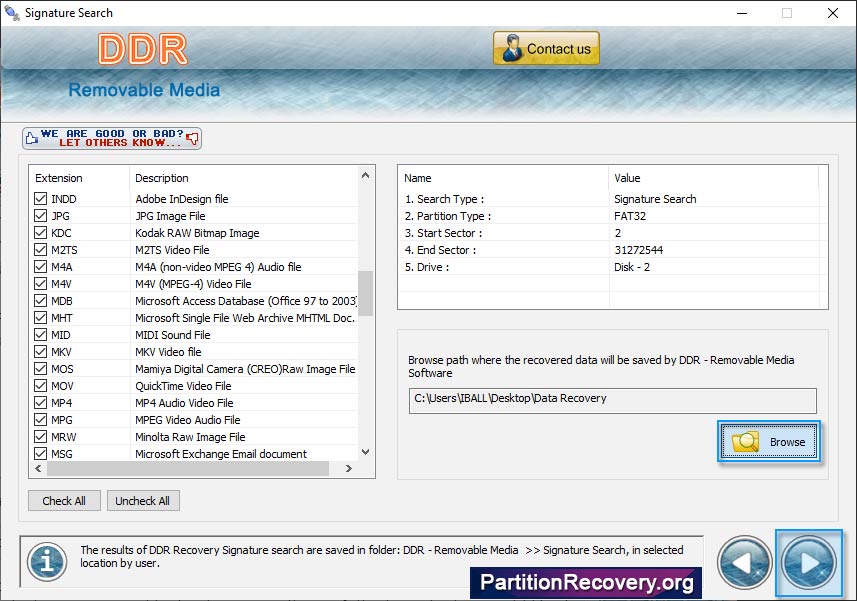This screenshot has height=601, width=857.
Task: Click the '31272544' end sector value
Action: click(x=639, y=250)
